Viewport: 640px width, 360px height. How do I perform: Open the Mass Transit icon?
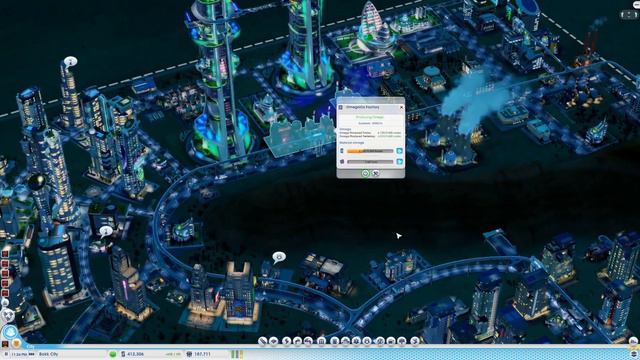click(x=391, y=342)
